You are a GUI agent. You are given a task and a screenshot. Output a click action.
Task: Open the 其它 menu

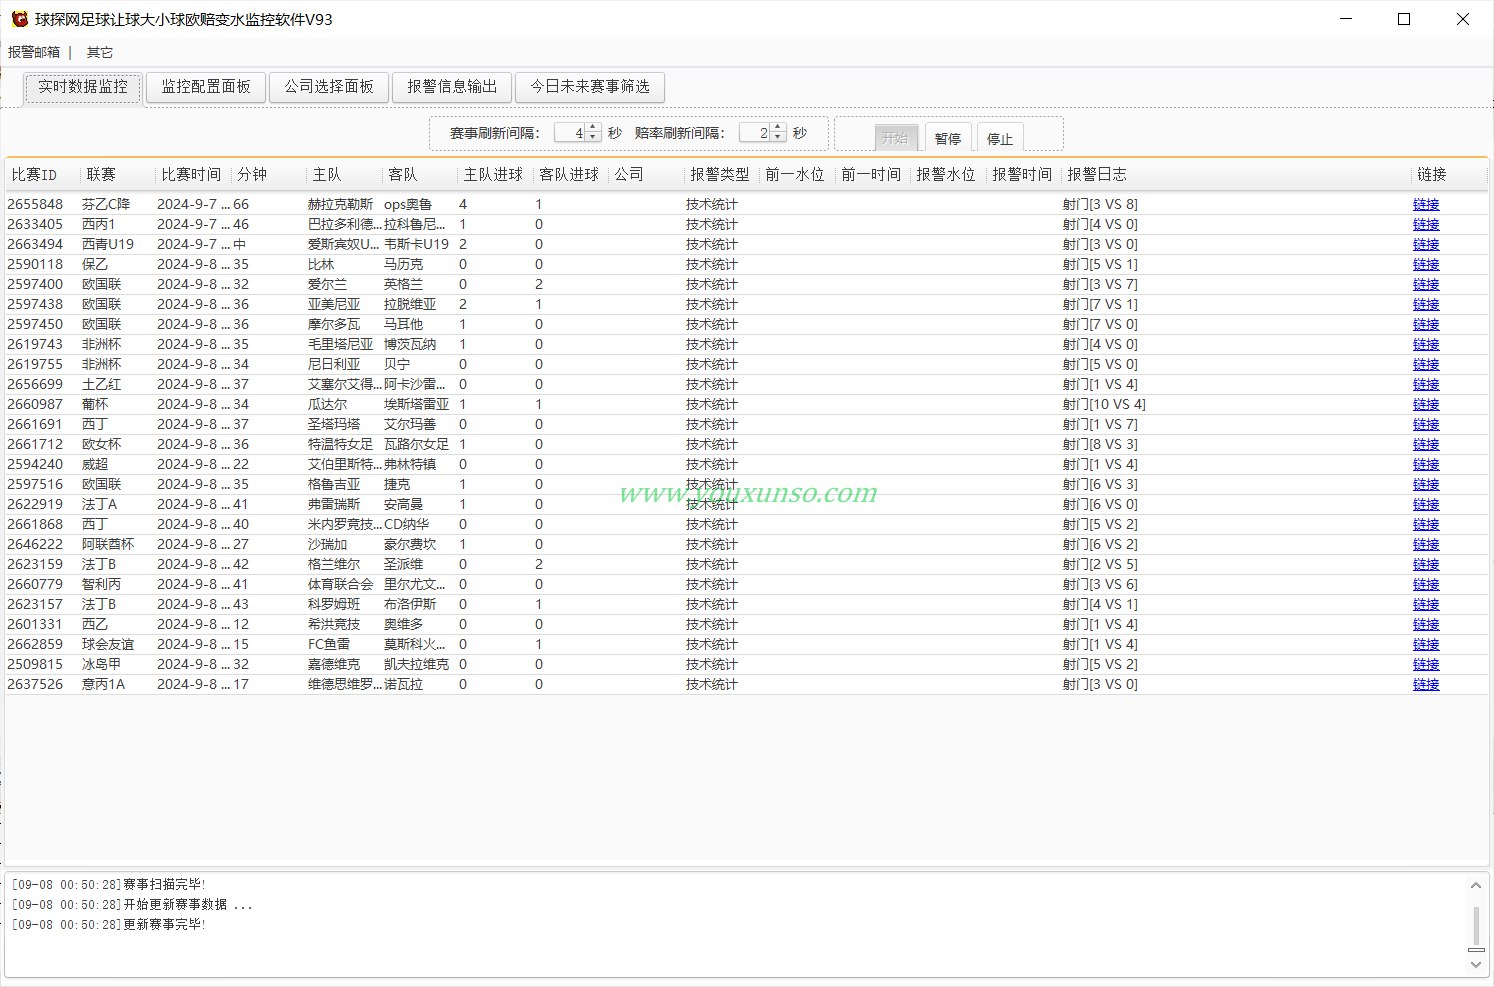100,52
